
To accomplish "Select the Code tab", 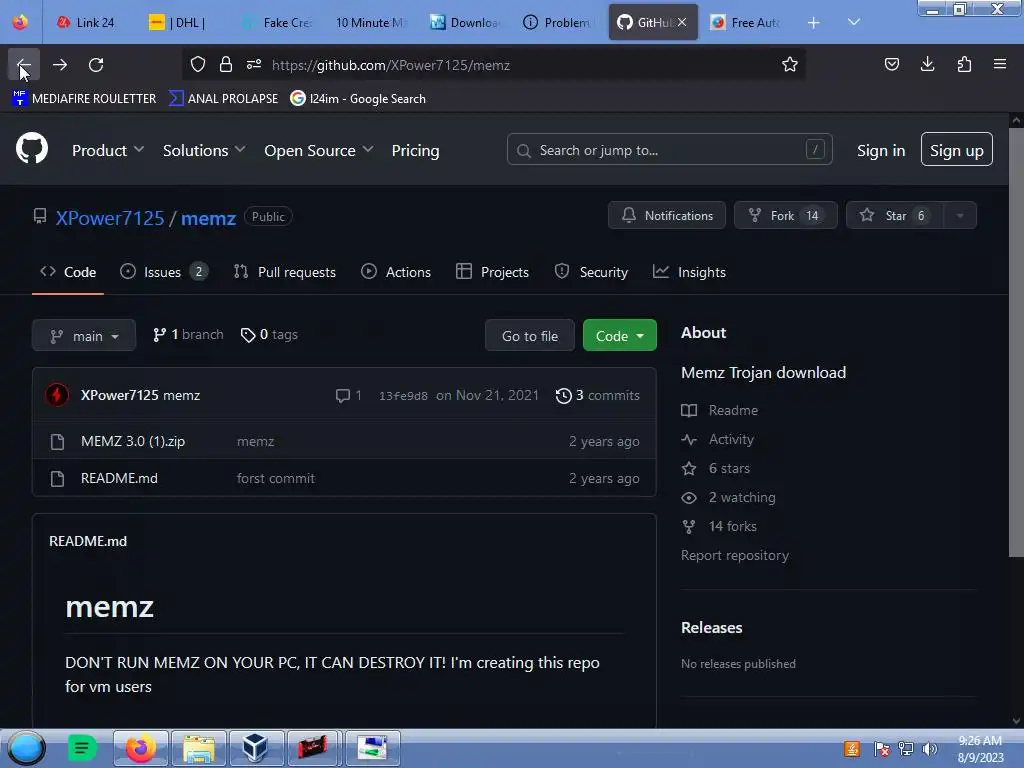I will pos(68,272).
